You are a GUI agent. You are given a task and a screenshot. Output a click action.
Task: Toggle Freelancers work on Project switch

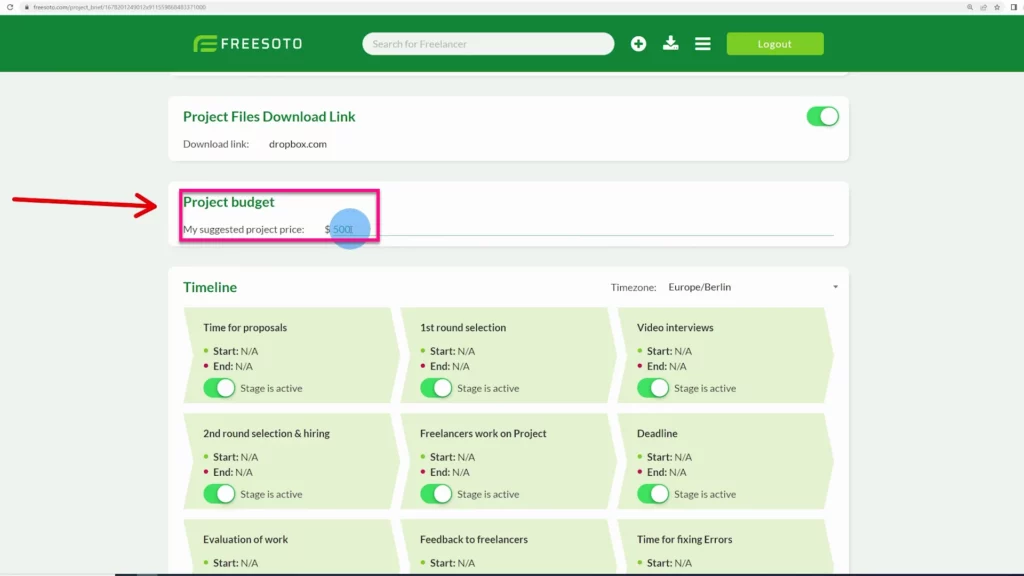coord(436,494)
